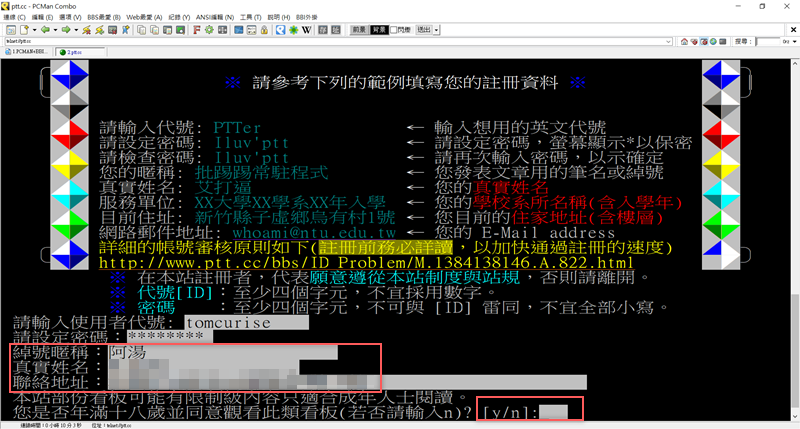This screenshot has width=800, height=429.
Task: Click the split columns icon after gear
Action: 222,30
